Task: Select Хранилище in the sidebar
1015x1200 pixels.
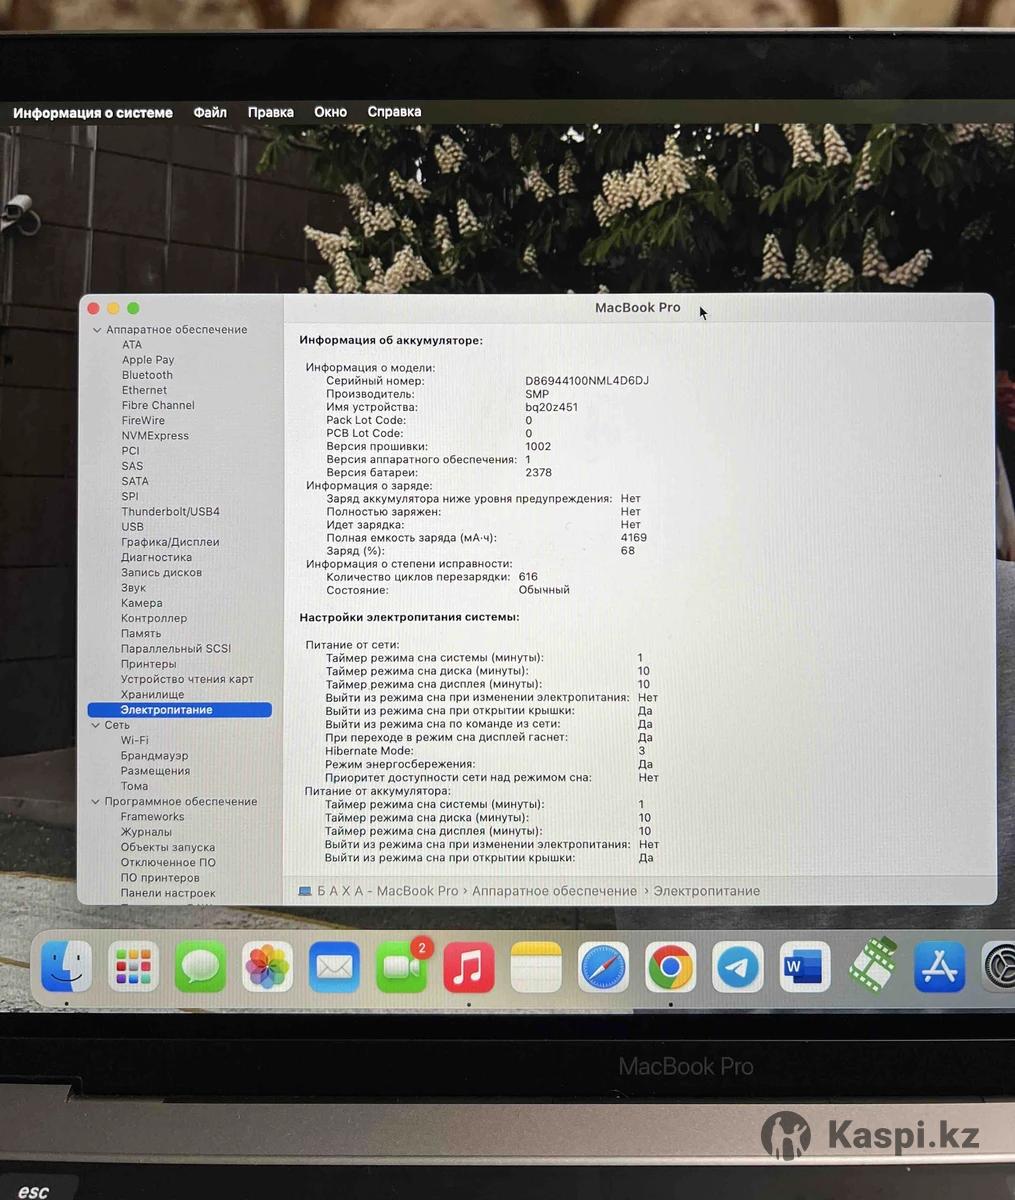Action: click(152, 694)
